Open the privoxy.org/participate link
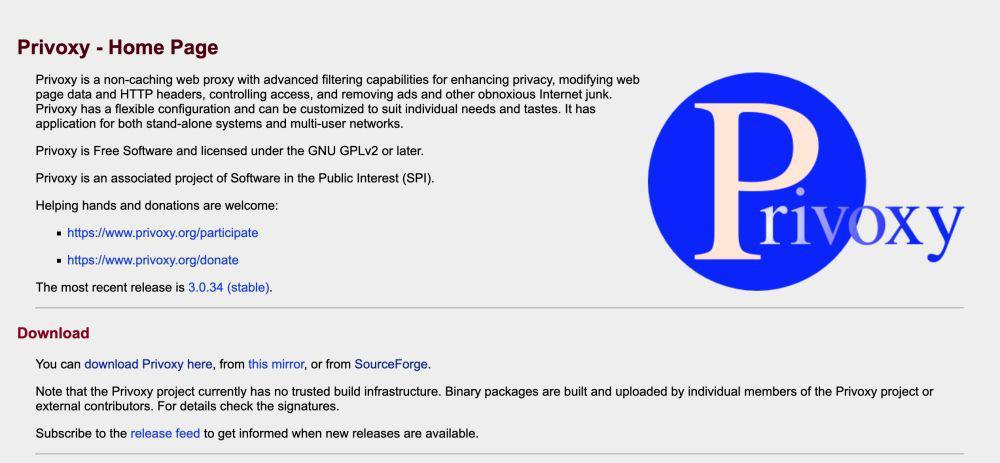The height and width of the screenshot is (463, 1000). (163, 233)
